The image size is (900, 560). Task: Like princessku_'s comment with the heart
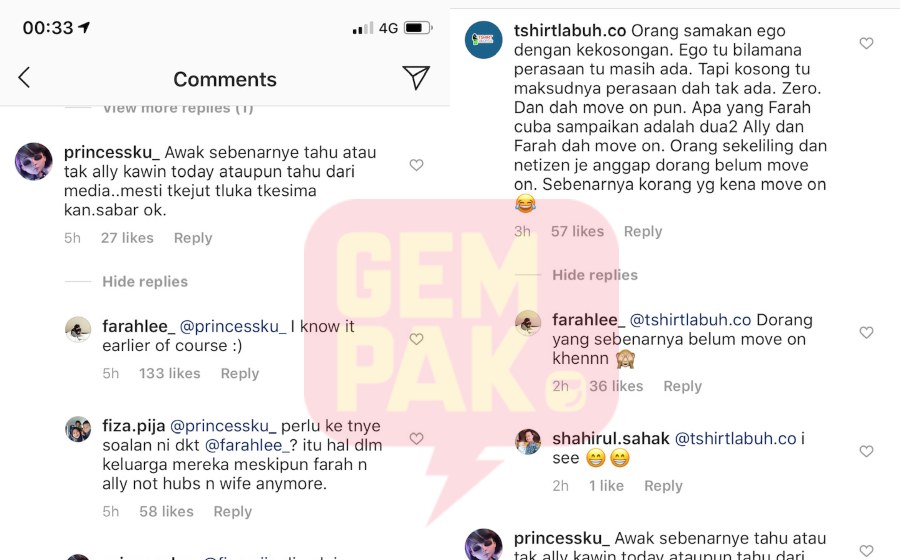pyautogui.click(x=416, y=165)
